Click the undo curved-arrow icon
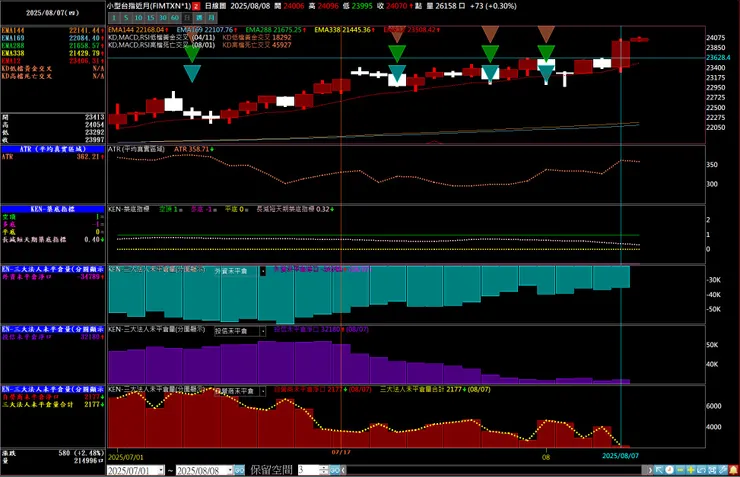740x477 pixels. (701, 470)
